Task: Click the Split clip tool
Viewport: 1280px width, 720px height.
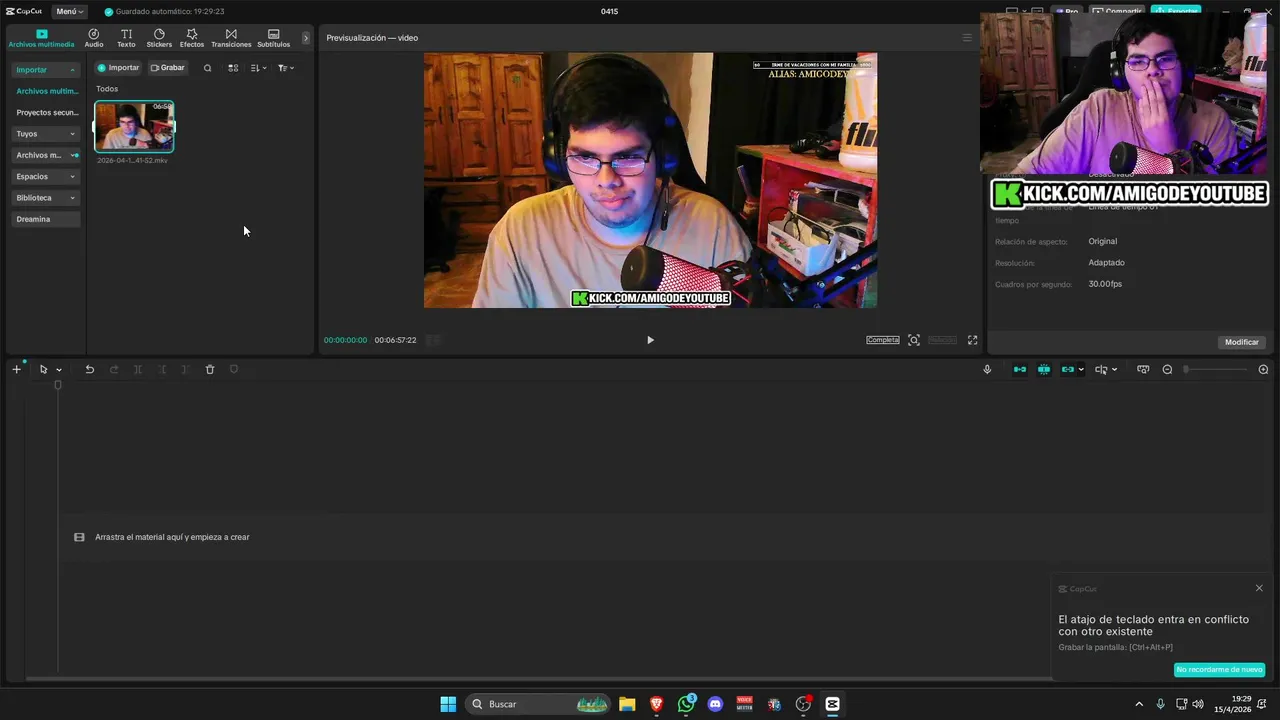Action: click(x=138, y=369)
